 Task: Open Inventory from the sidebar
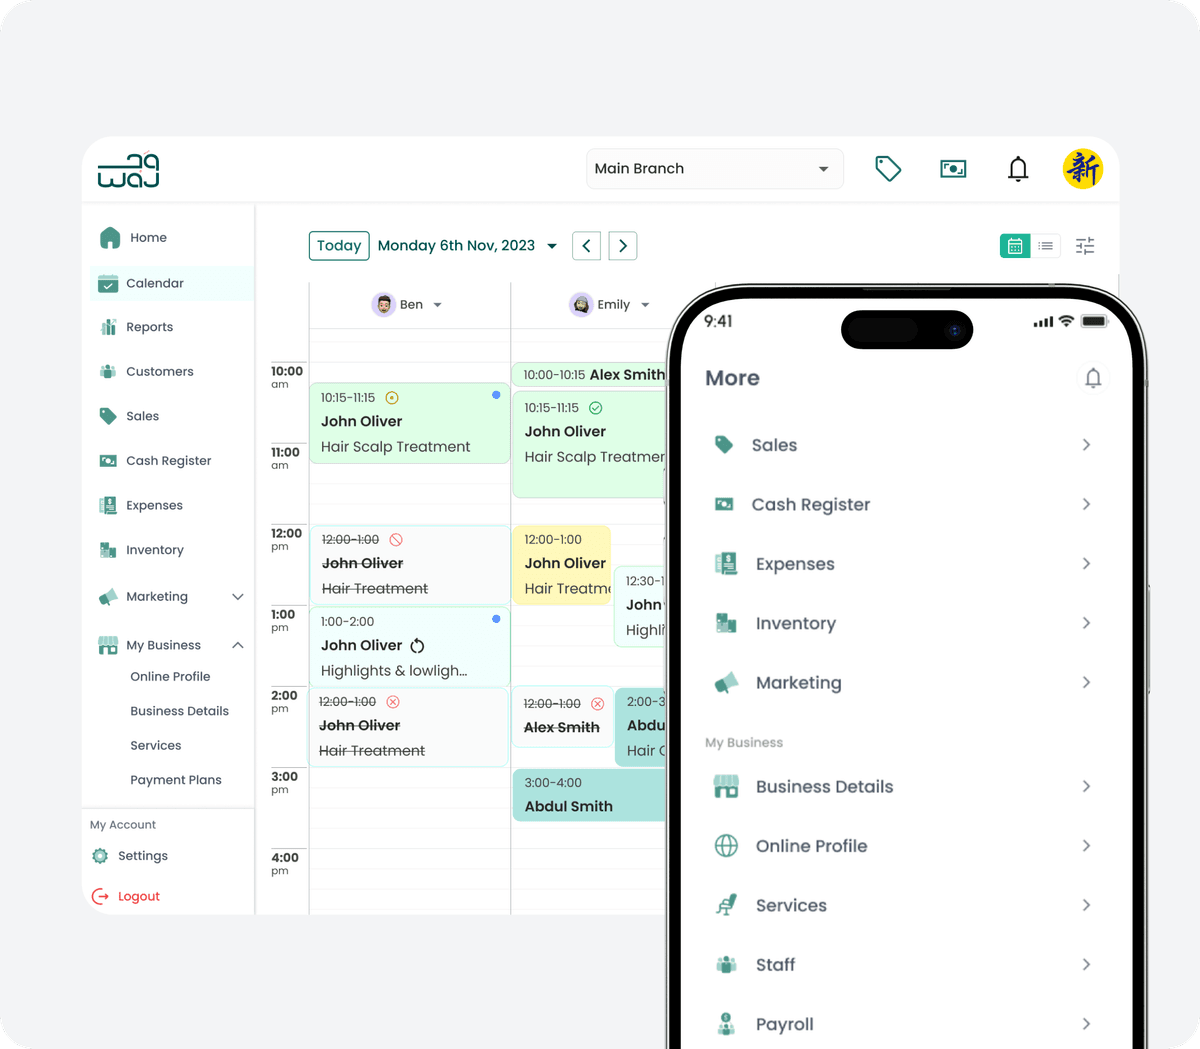coord(158,549)
